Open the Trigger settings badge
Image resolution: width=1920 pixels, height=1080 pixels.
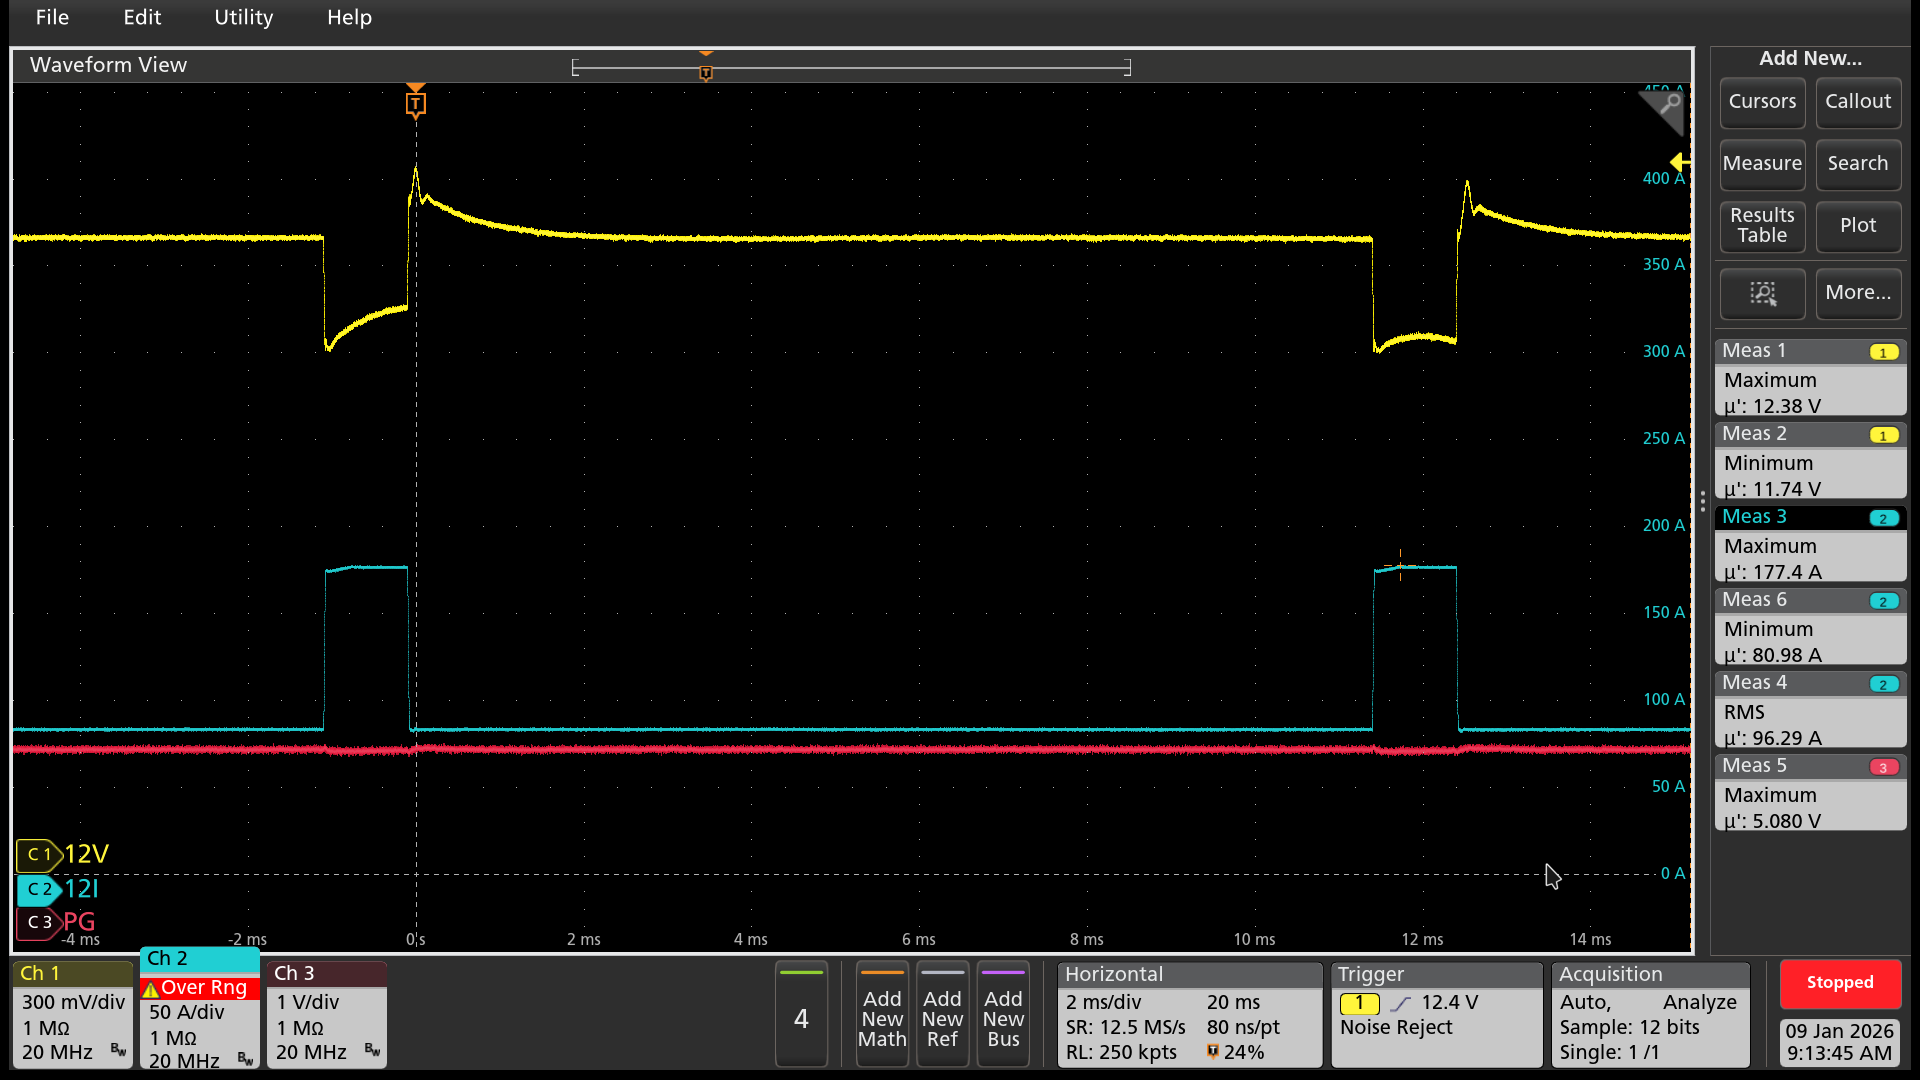tap(1436, 1014)
